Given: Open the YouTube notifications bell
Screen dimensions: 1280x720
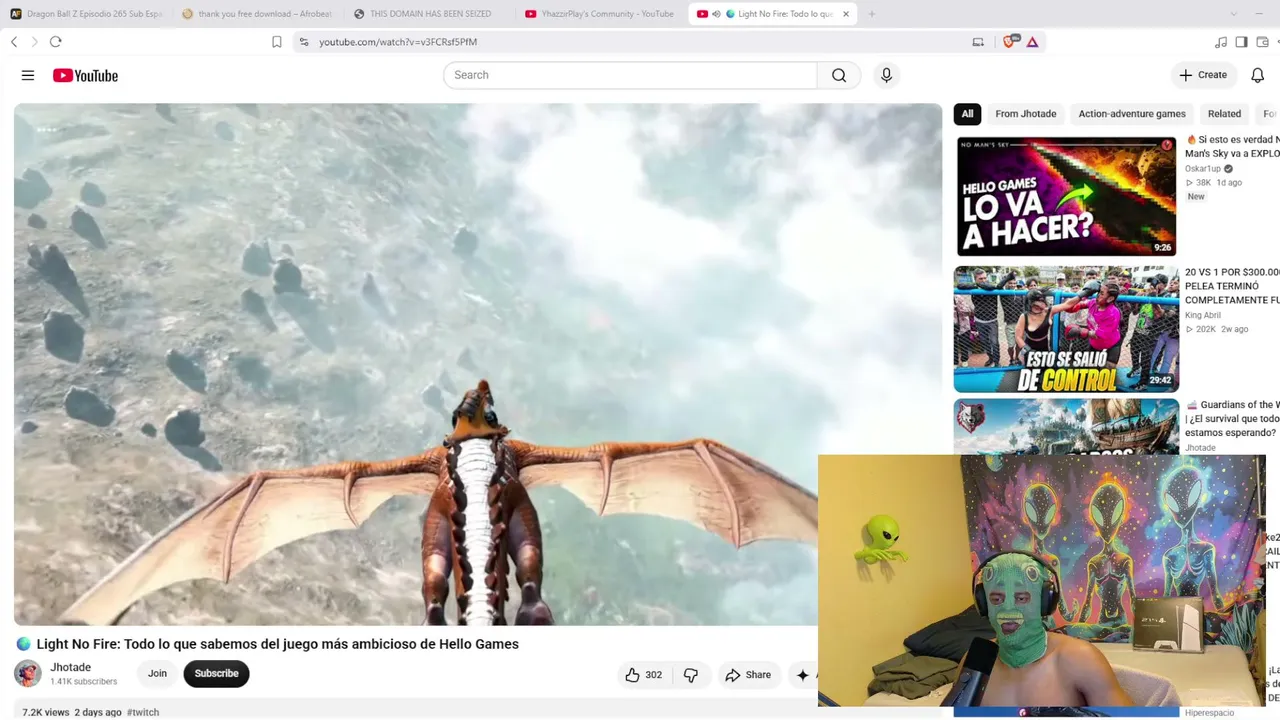Looking at the screenshot, I should (1257, 75).
